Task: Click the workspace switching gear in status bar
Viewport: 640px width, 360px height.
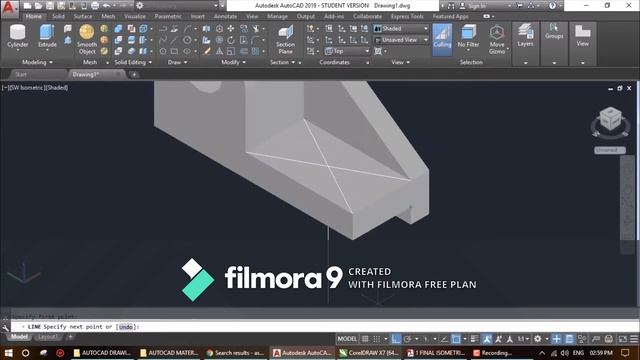Action: click(538, 339)
